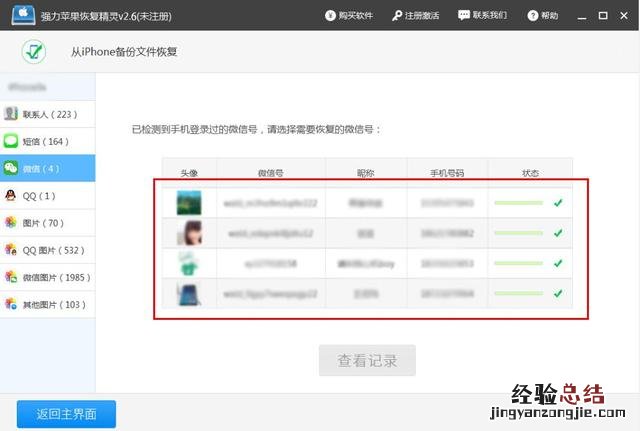
Task: Select 联系人 (223) in sidebar
Action: click(x=48, y=114)
